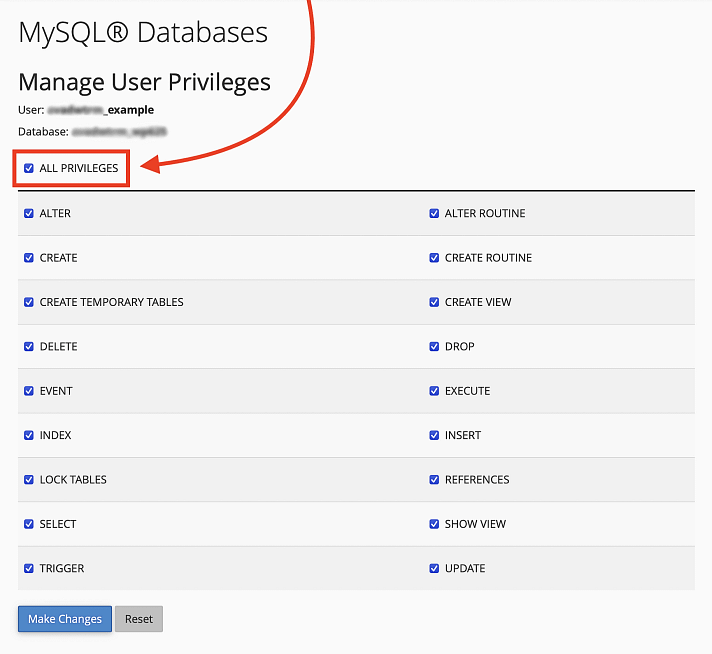Toggle CREATE TEMPORARY TABLES checkbox
The width and height of the screenshot is (712, 654).
(29, 302)
